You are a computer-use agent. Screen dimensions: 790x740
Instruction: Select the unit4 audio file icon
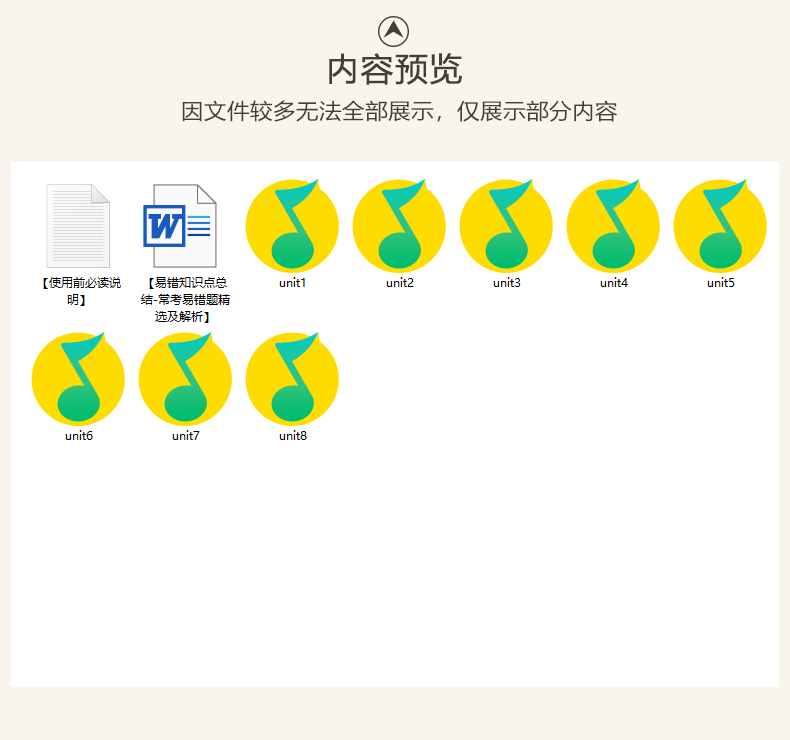click(x=613, y=226)
